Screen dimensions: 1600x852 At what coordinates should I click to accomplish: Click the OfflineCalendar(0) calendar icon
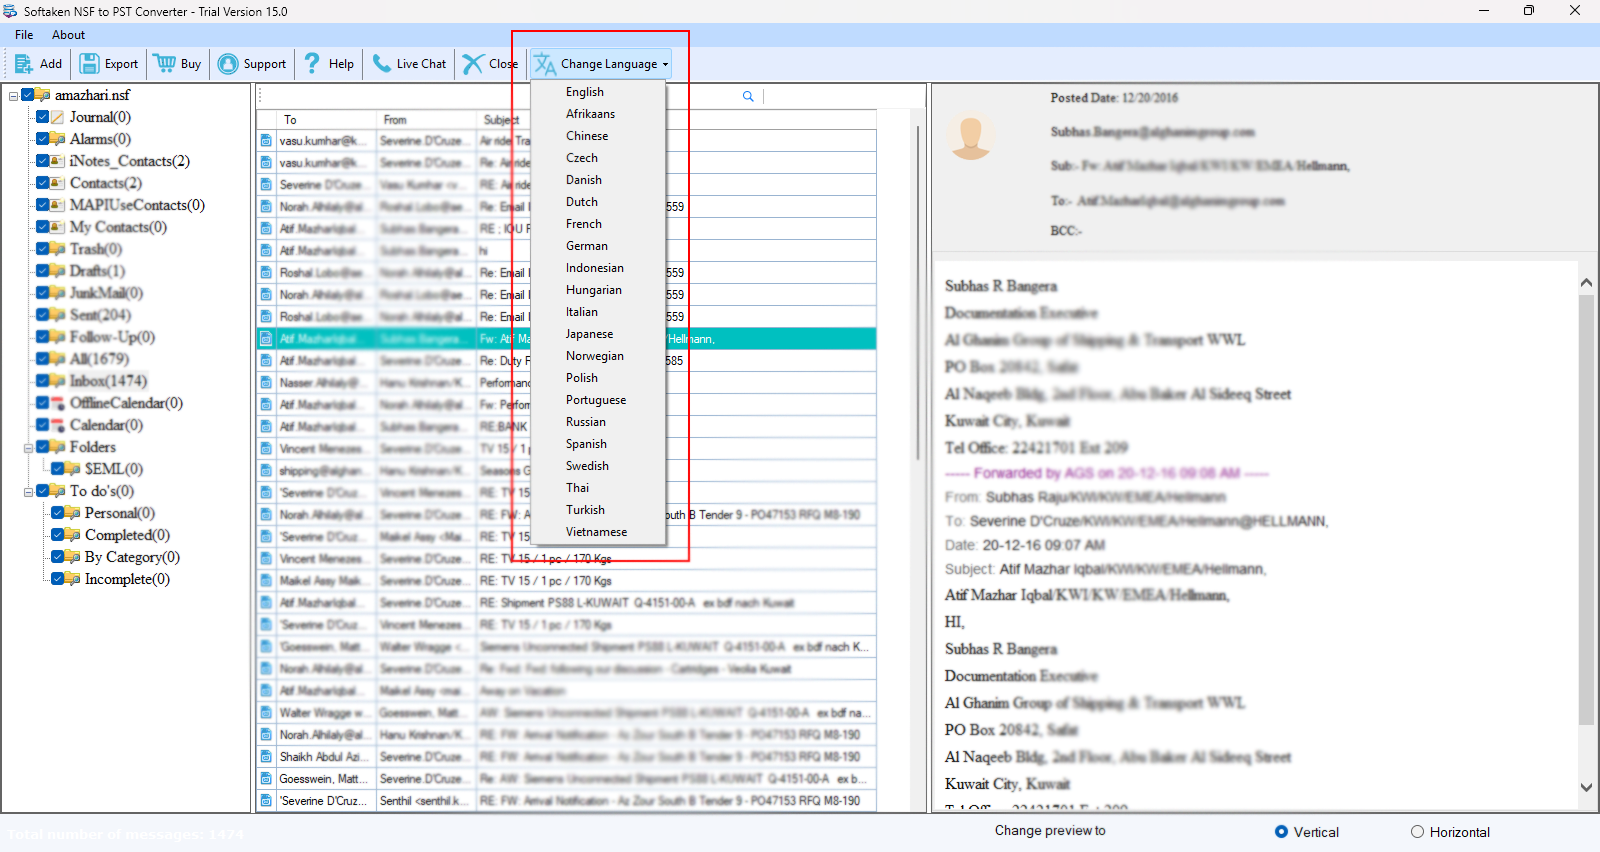(x=58, y=403)
